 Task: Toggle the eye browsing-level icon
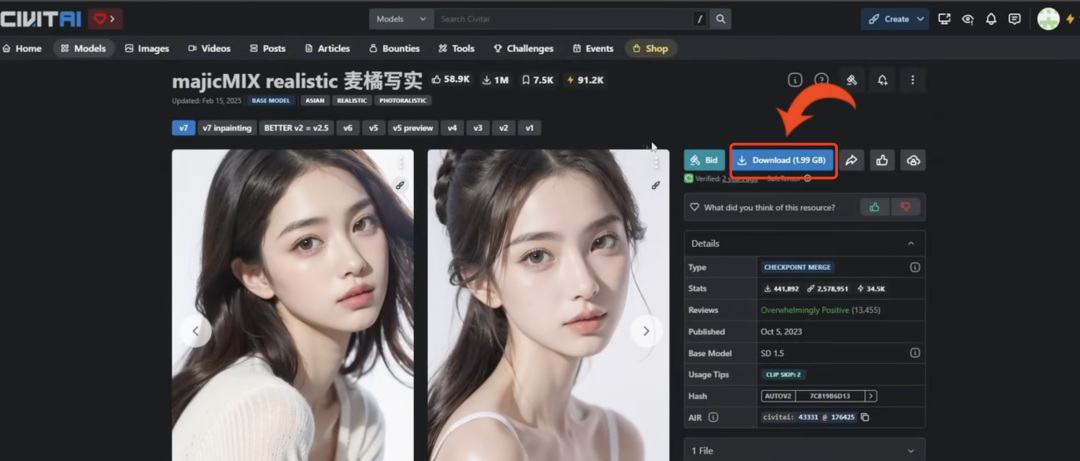tap(968, 19)
